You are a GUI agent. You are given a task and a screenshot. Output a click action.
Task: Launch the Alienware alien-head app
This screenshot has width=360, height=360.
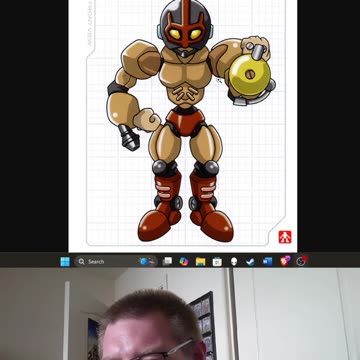[x=234, y=262]
